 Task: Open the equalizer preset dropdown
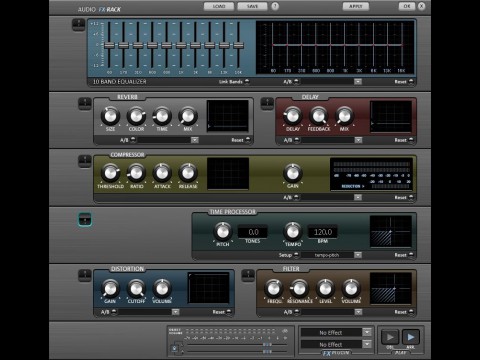click(x=358, y=82)
